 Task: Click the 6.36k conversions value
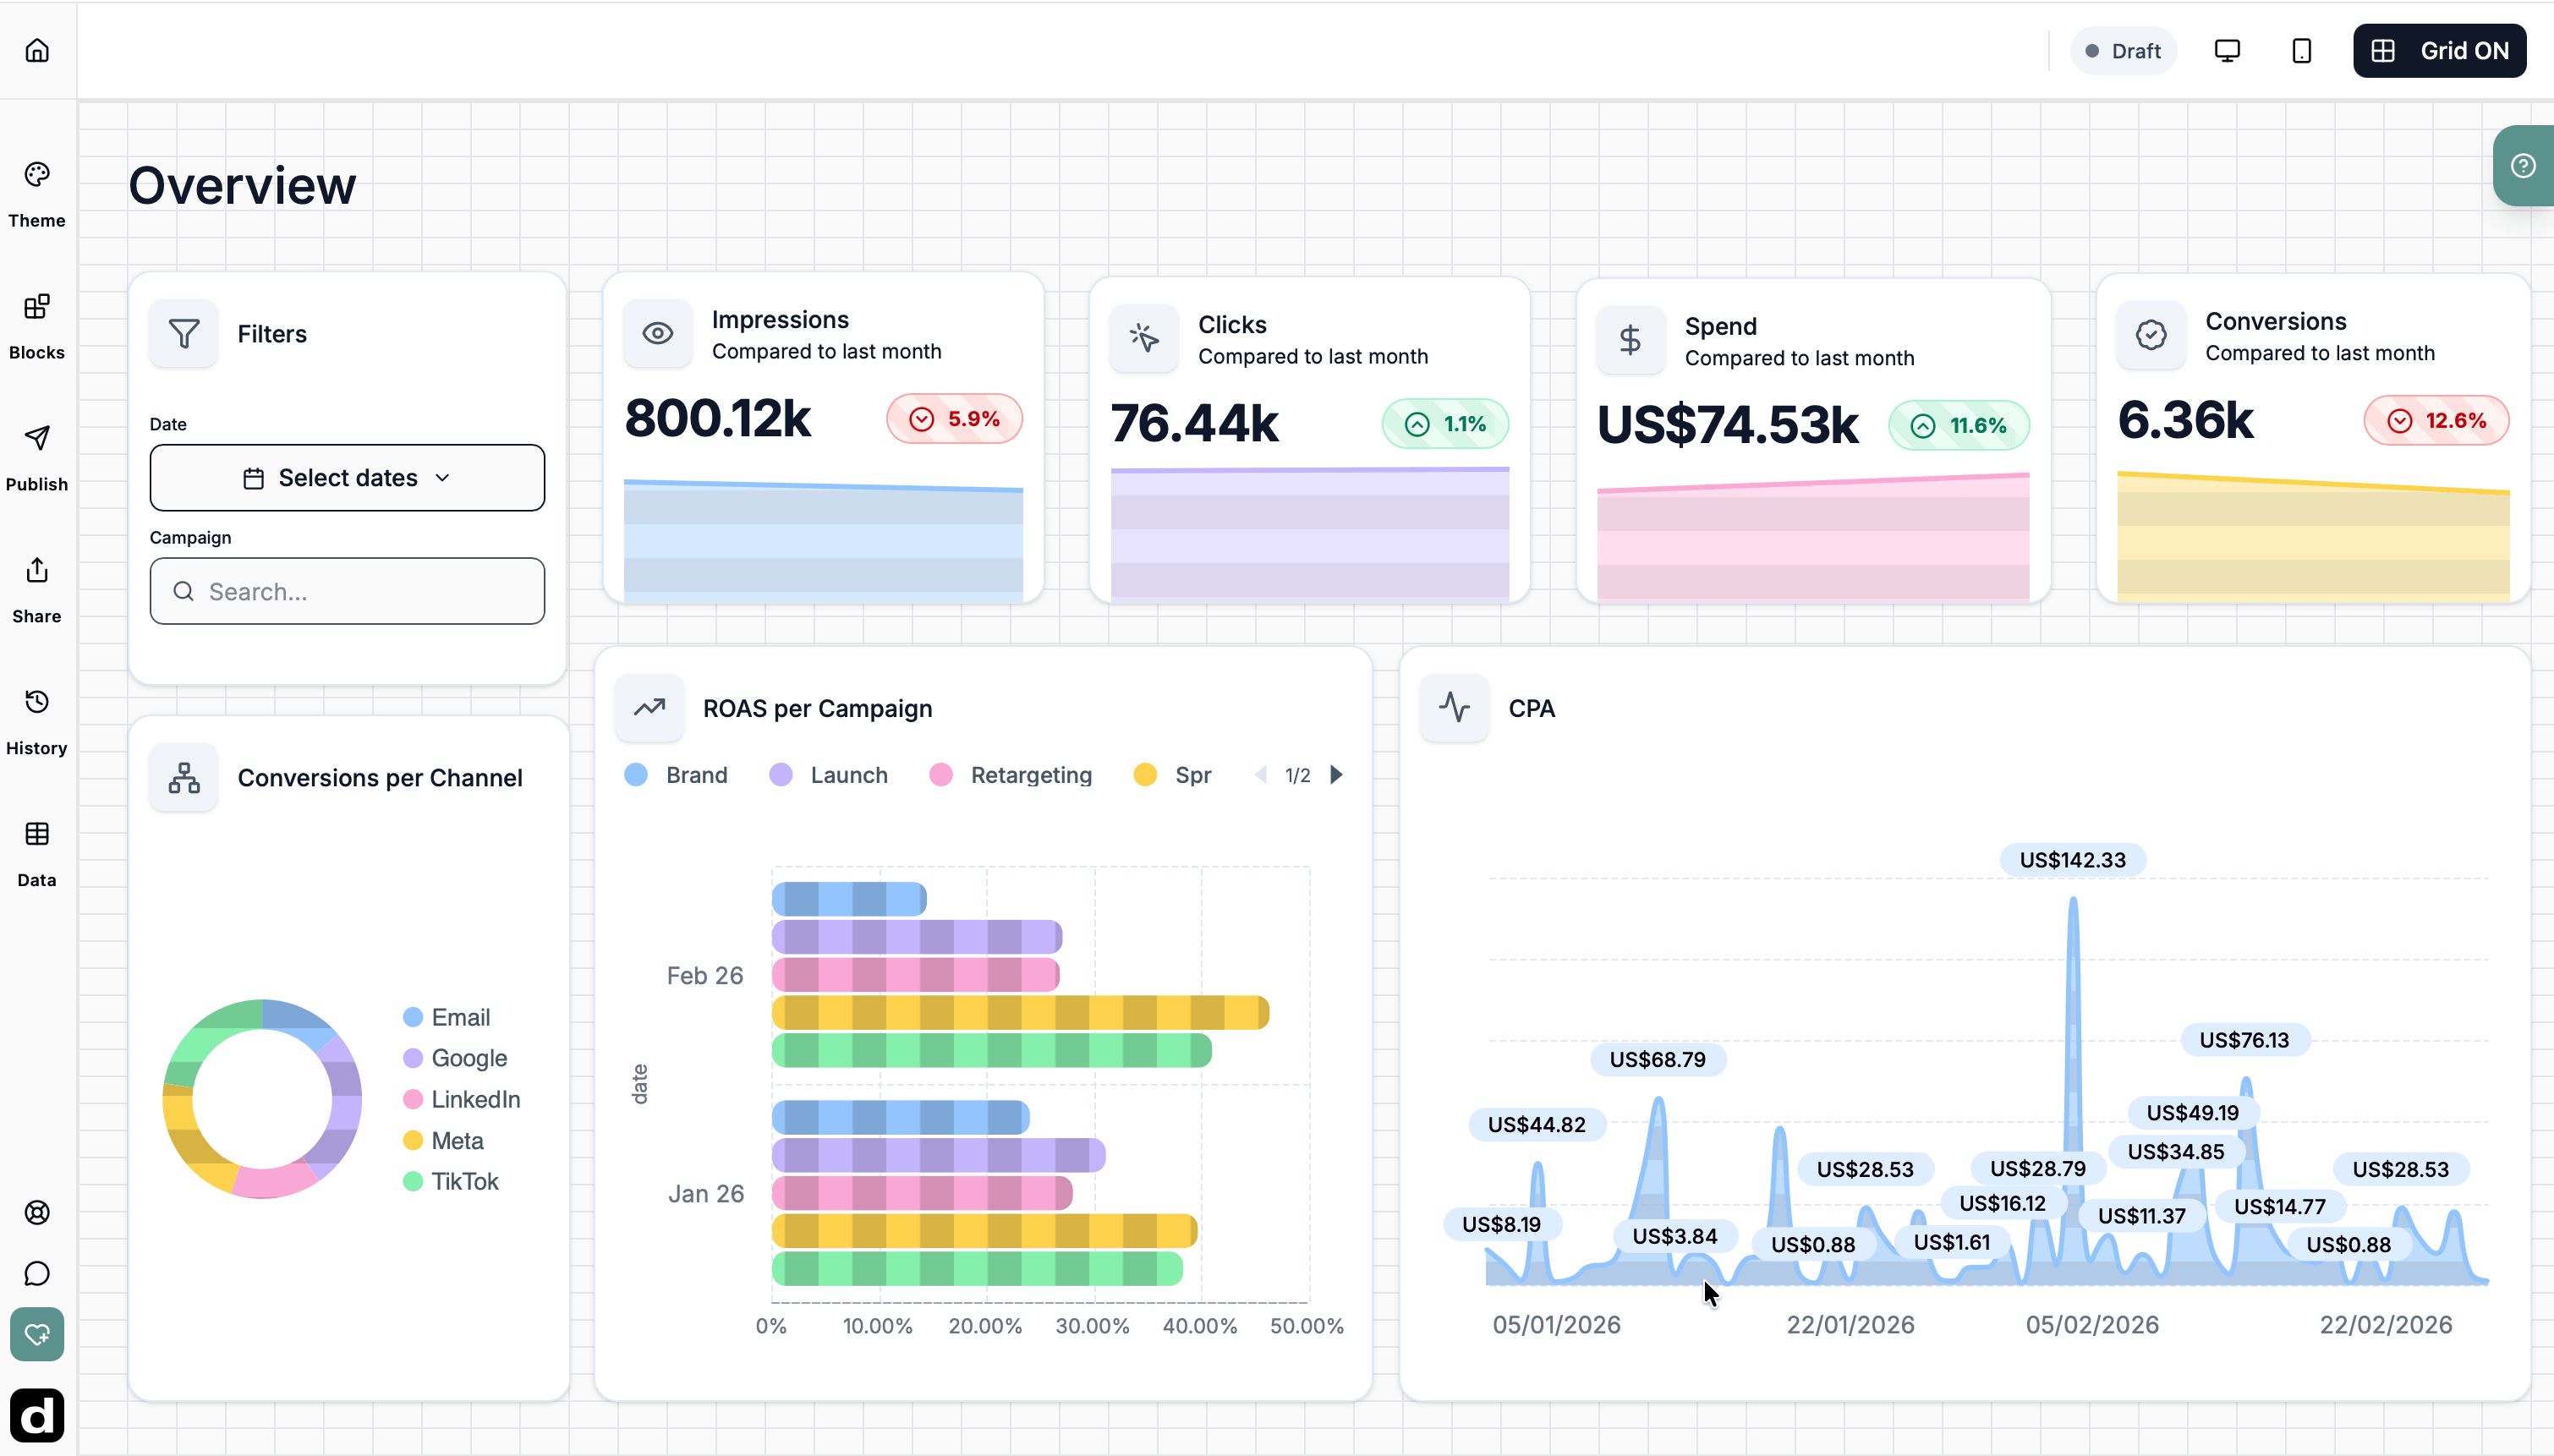(2186, 420)
